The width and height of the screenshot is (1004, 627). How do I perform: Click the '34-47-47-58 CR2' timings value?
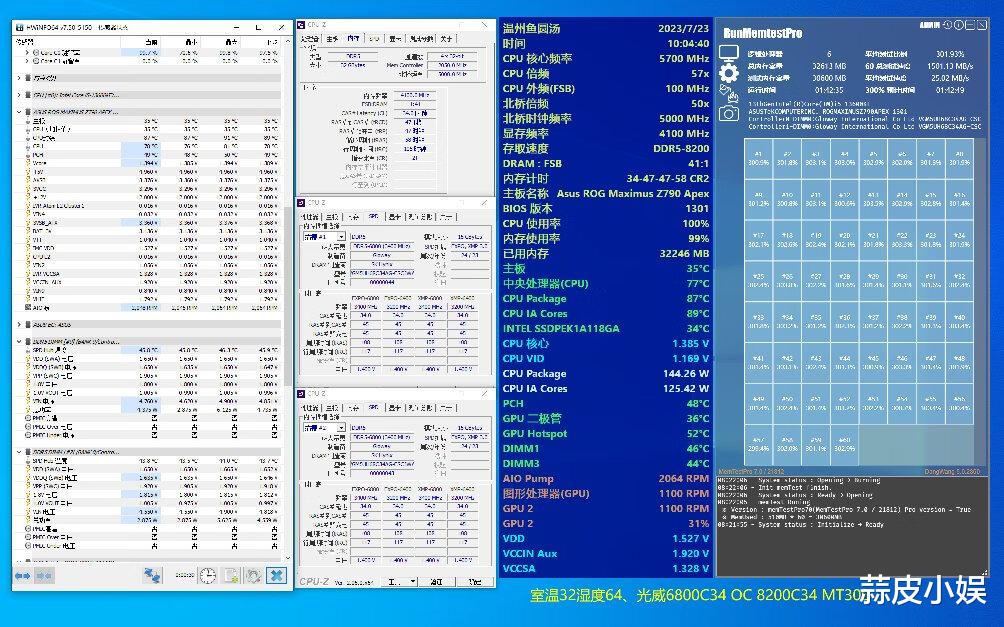(x=668, y=179)
